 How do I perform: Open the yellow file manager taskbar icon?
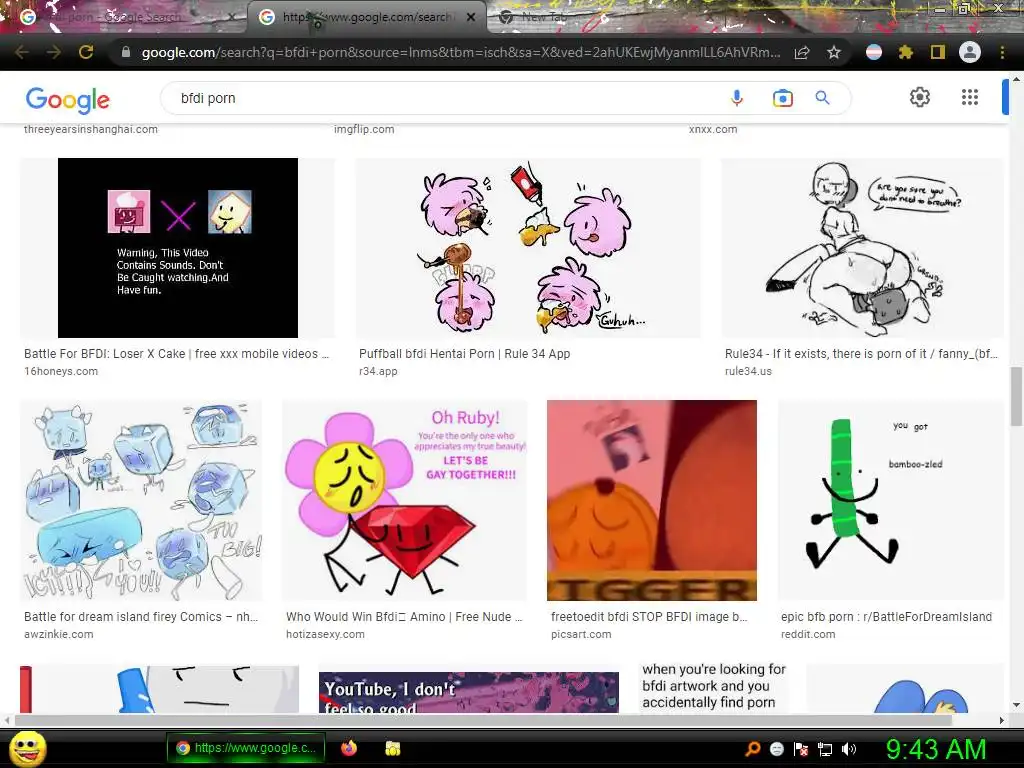pyautogui.click(x=392, y=748)
